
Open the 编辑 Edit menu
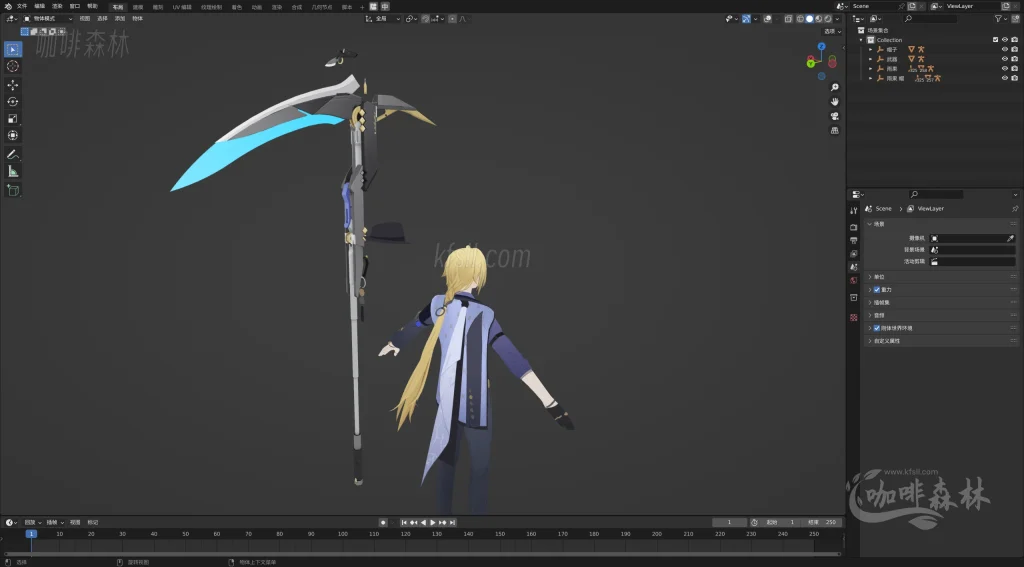tap(40, 6)
